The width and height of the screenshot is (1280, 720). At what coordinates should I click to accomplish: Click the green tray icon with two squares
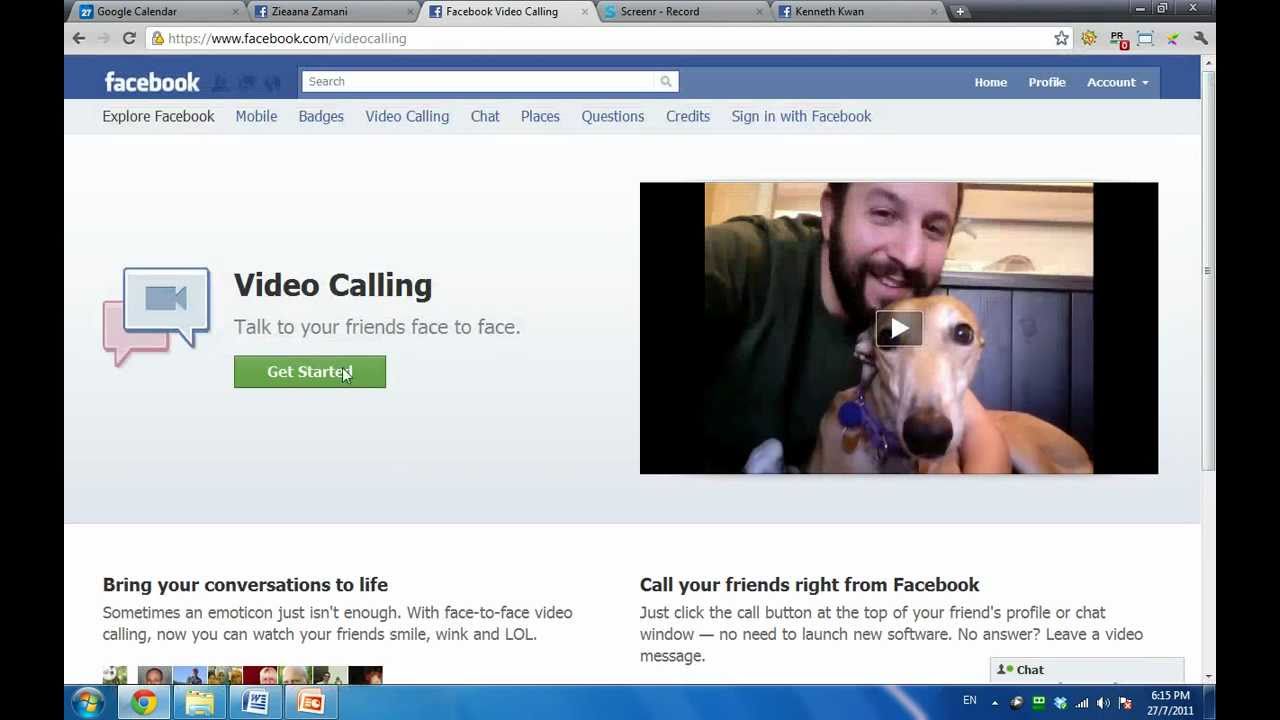(x=1039, y=703)
